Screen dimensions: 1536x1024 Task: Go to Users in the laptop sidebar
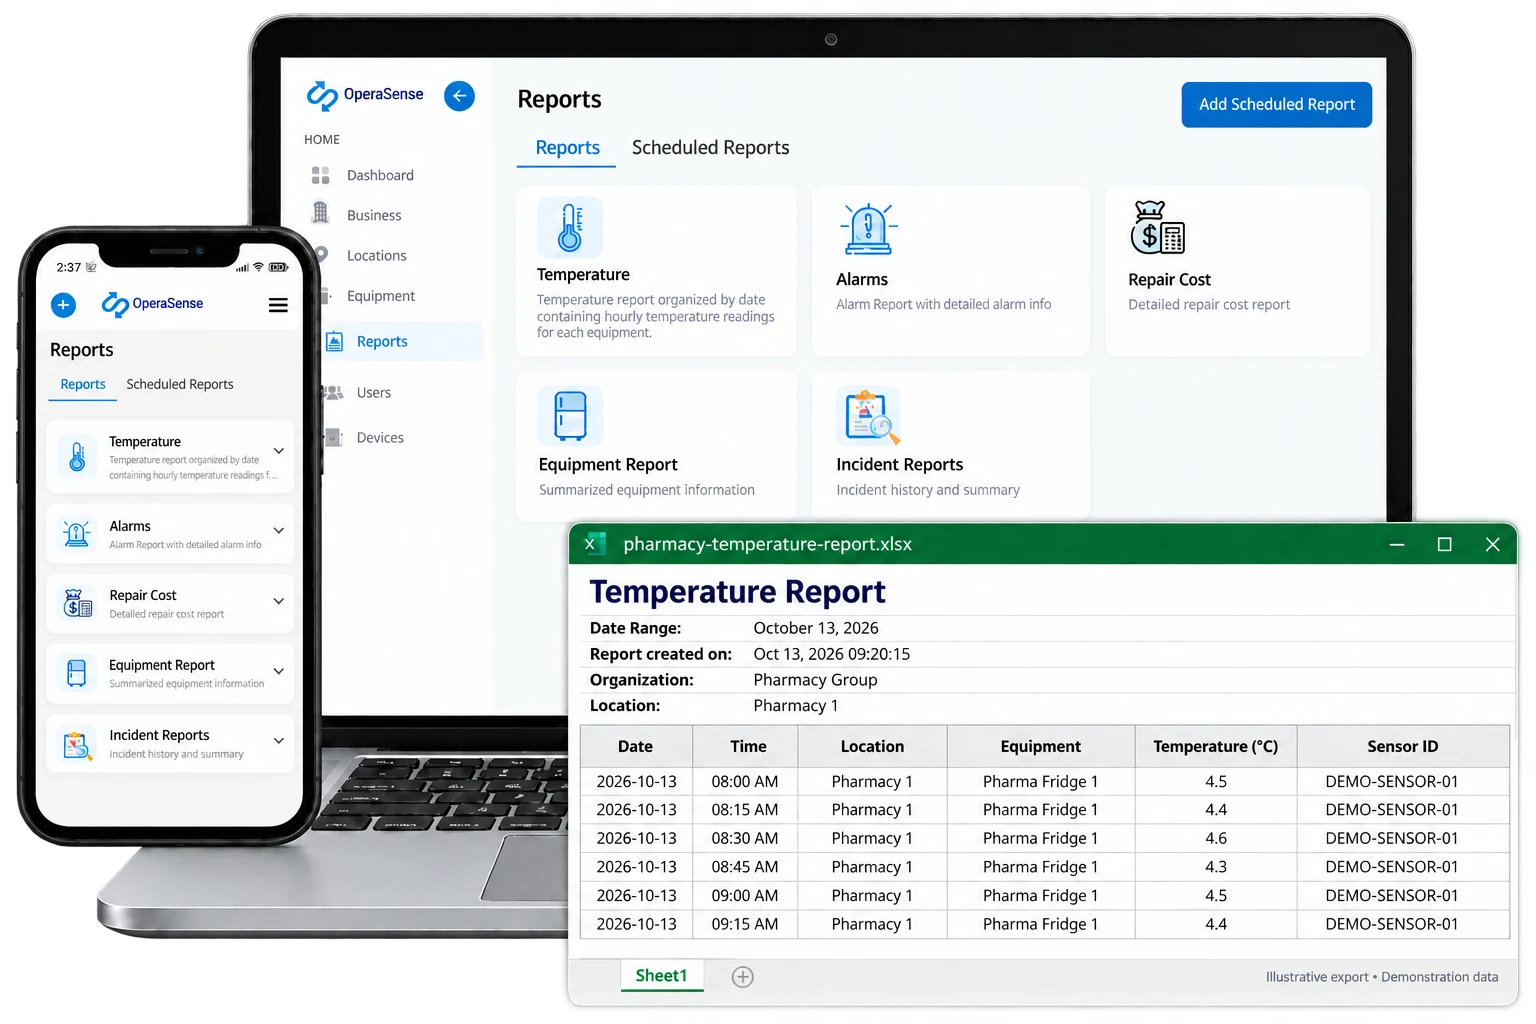tap(373, 392)
